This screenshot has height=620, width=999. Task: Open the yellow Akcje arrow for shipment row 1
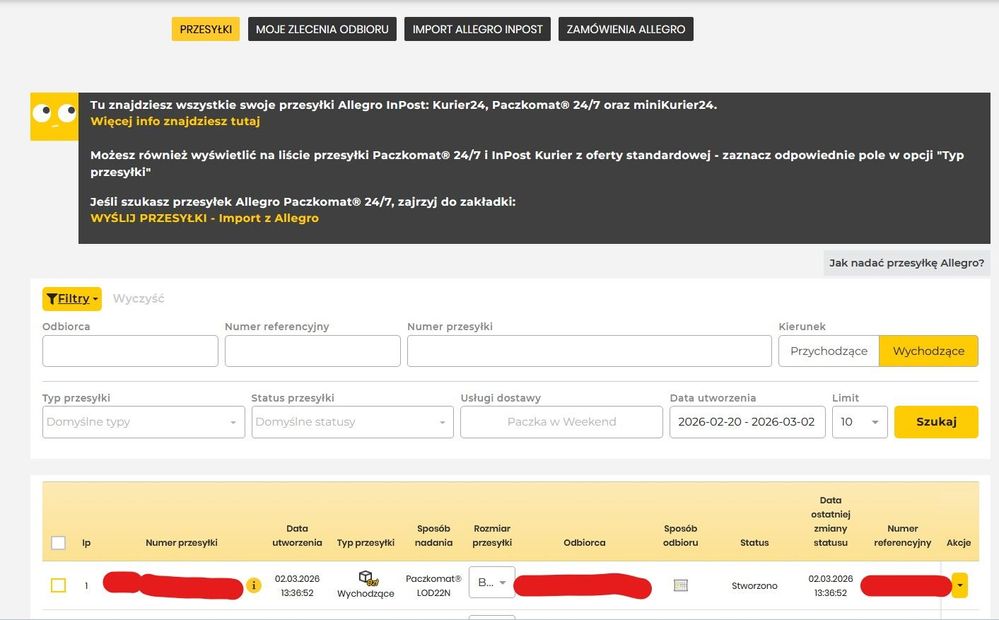click(958, 585)
